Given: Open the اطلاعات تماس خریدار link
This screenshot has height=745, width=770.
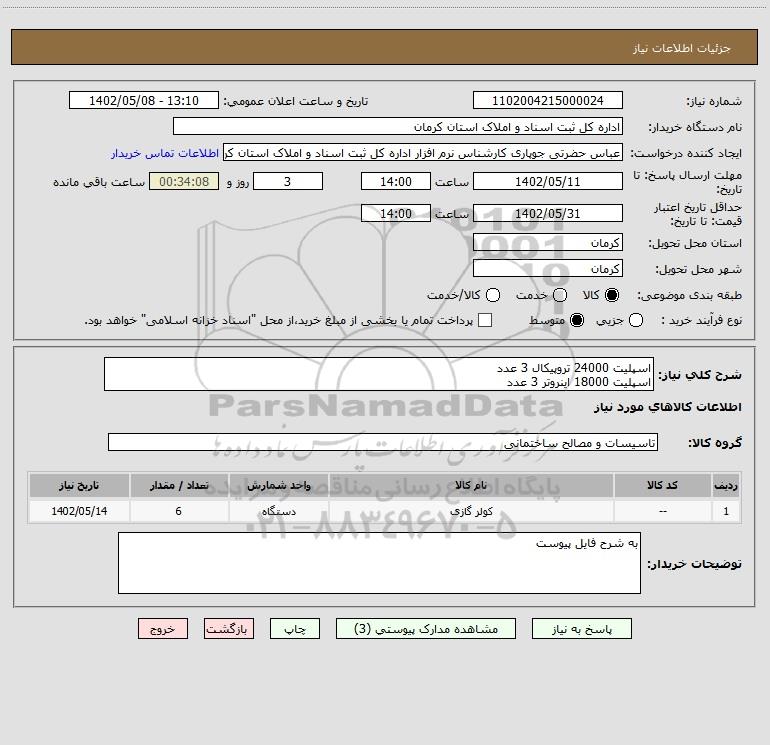Looking at the screenshot, I should coord(165,153).
